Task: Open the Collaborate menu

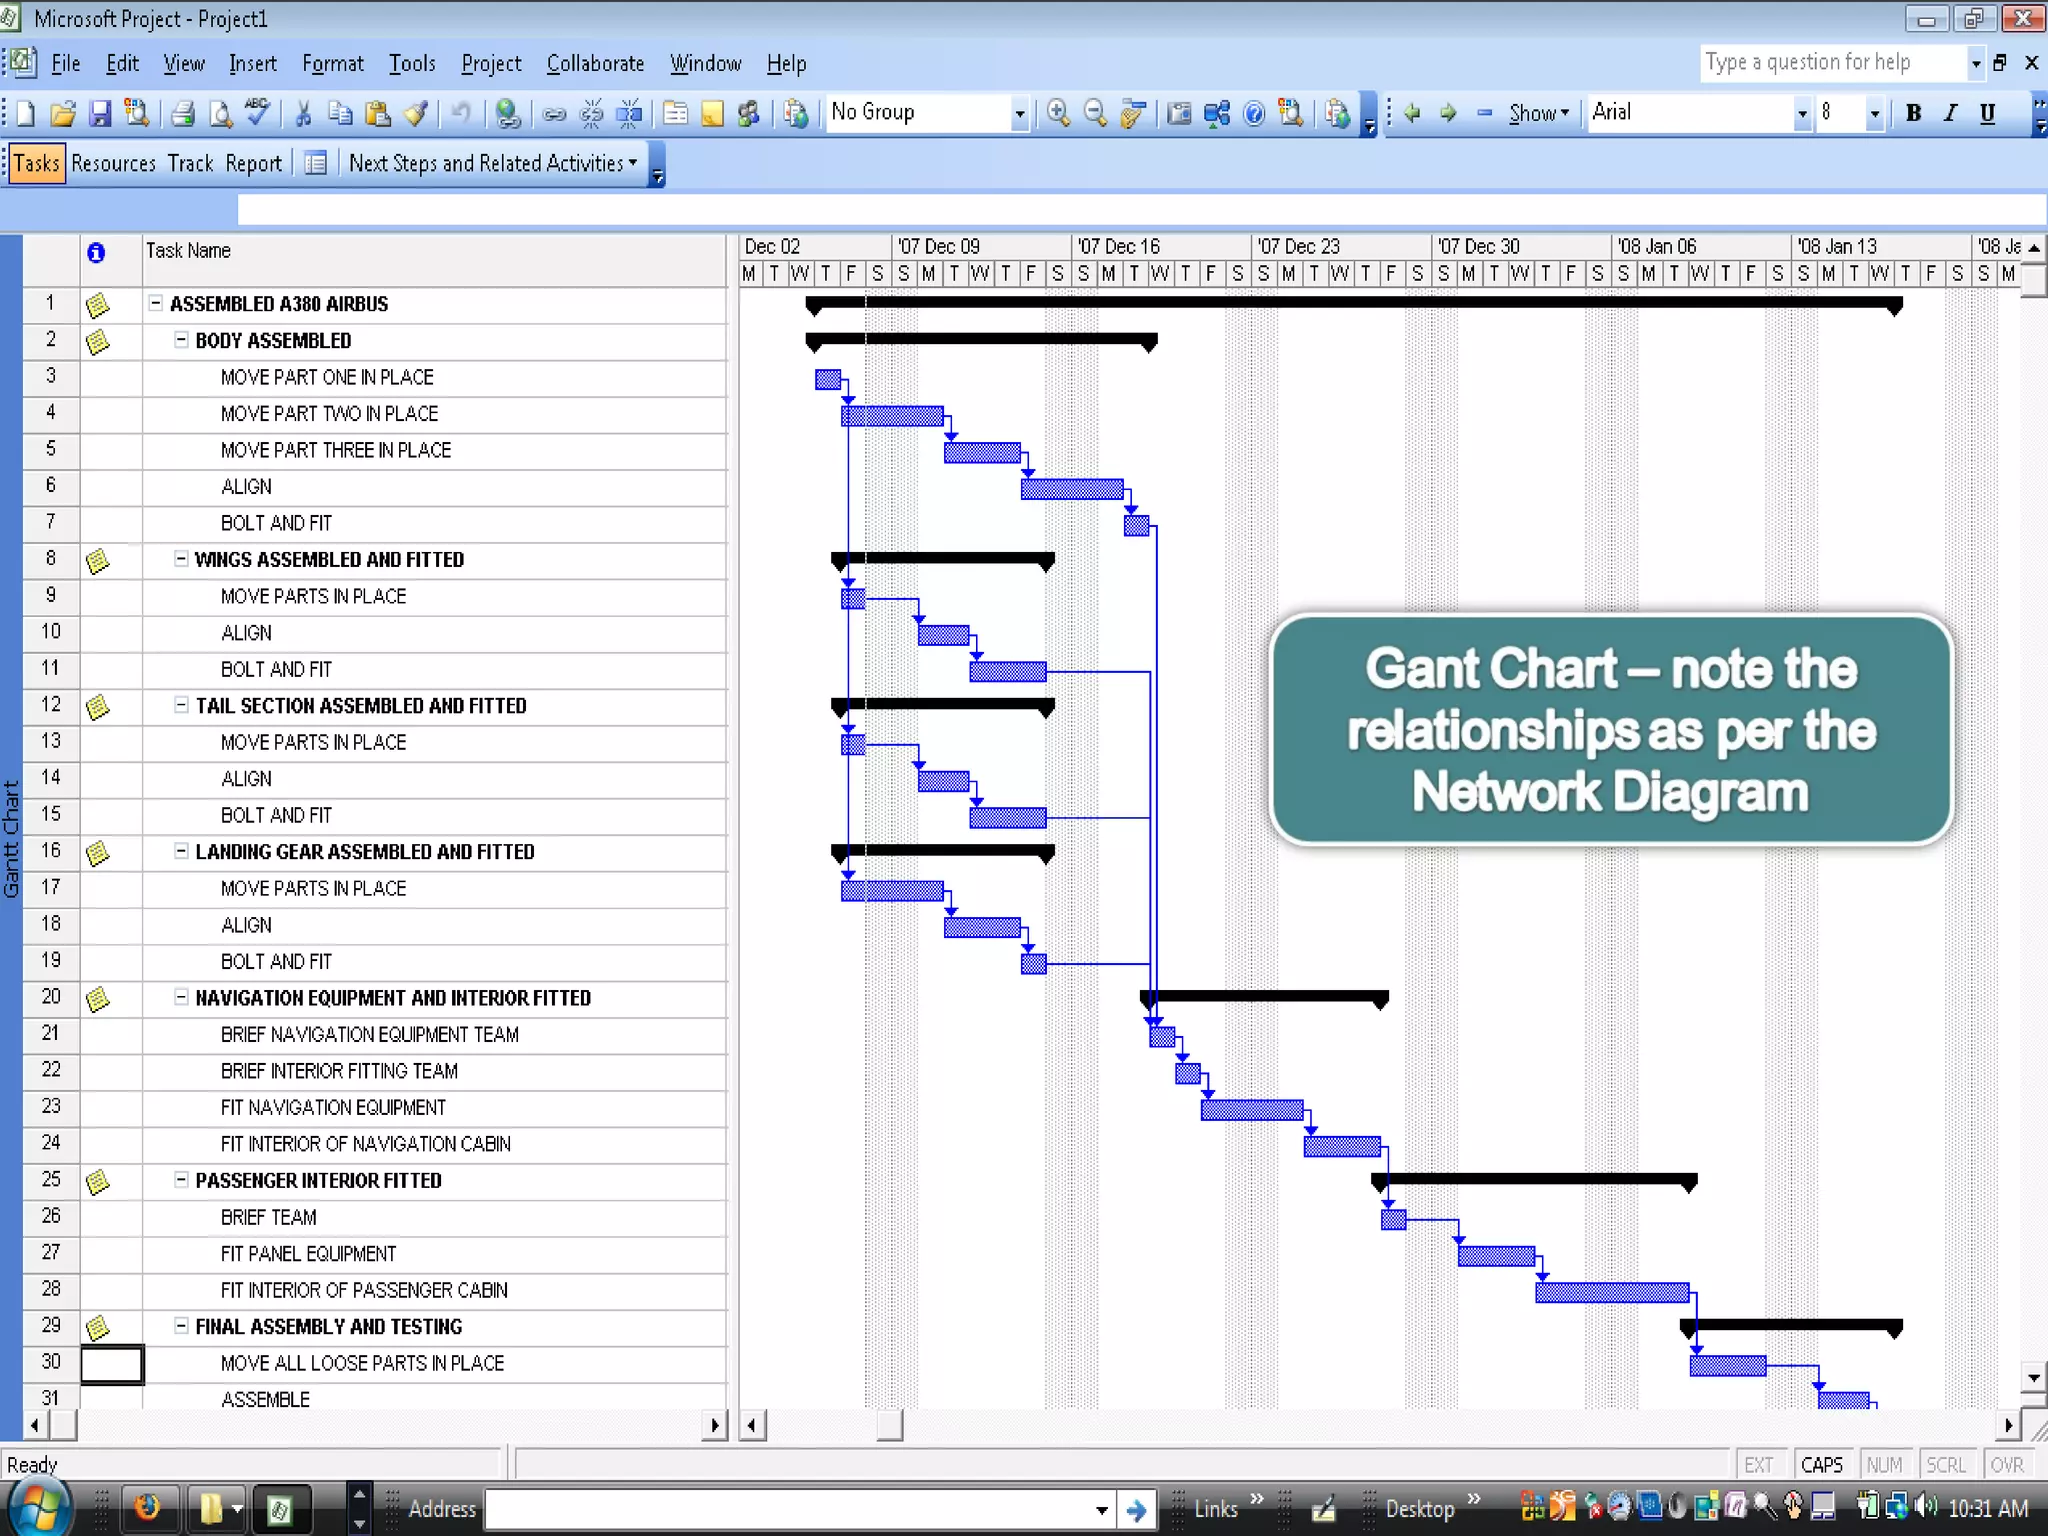Action: click(x=595, y=64)
